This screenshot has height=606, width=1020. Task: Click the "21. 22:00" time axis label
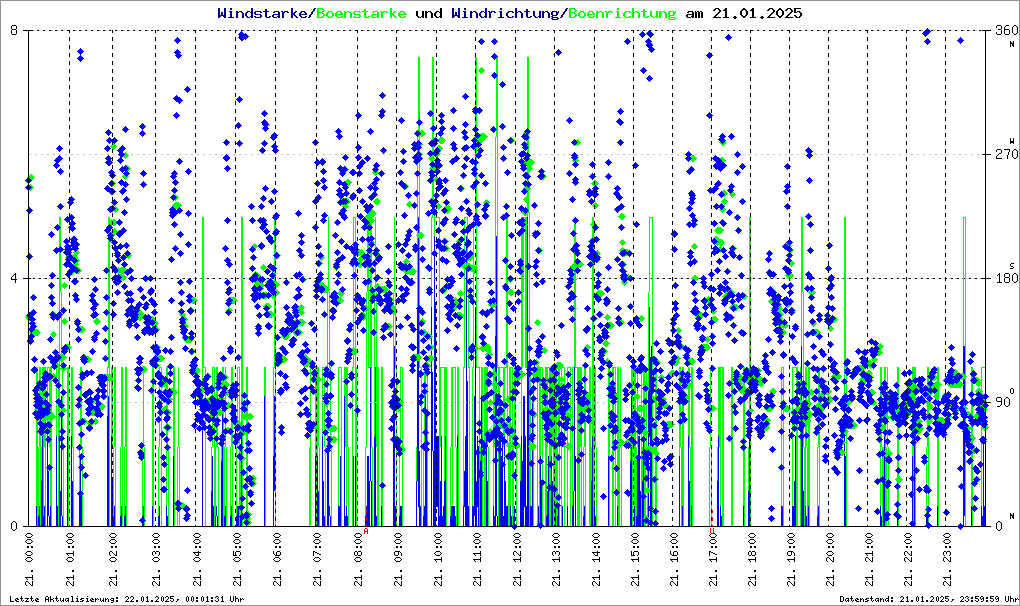pos(907,559)
